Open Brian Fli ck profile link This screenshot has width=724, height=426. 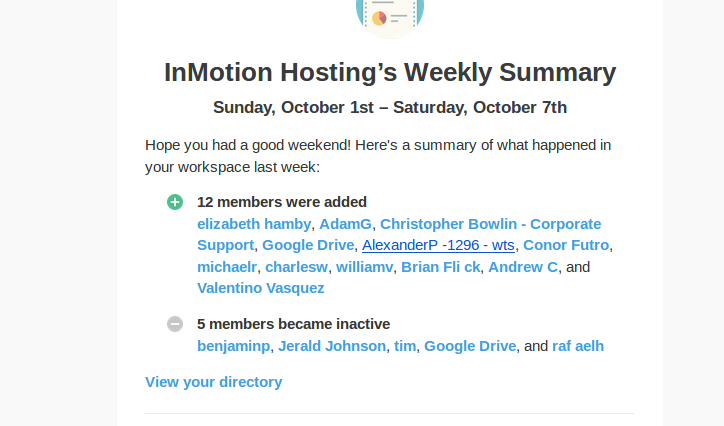point(440,267)
